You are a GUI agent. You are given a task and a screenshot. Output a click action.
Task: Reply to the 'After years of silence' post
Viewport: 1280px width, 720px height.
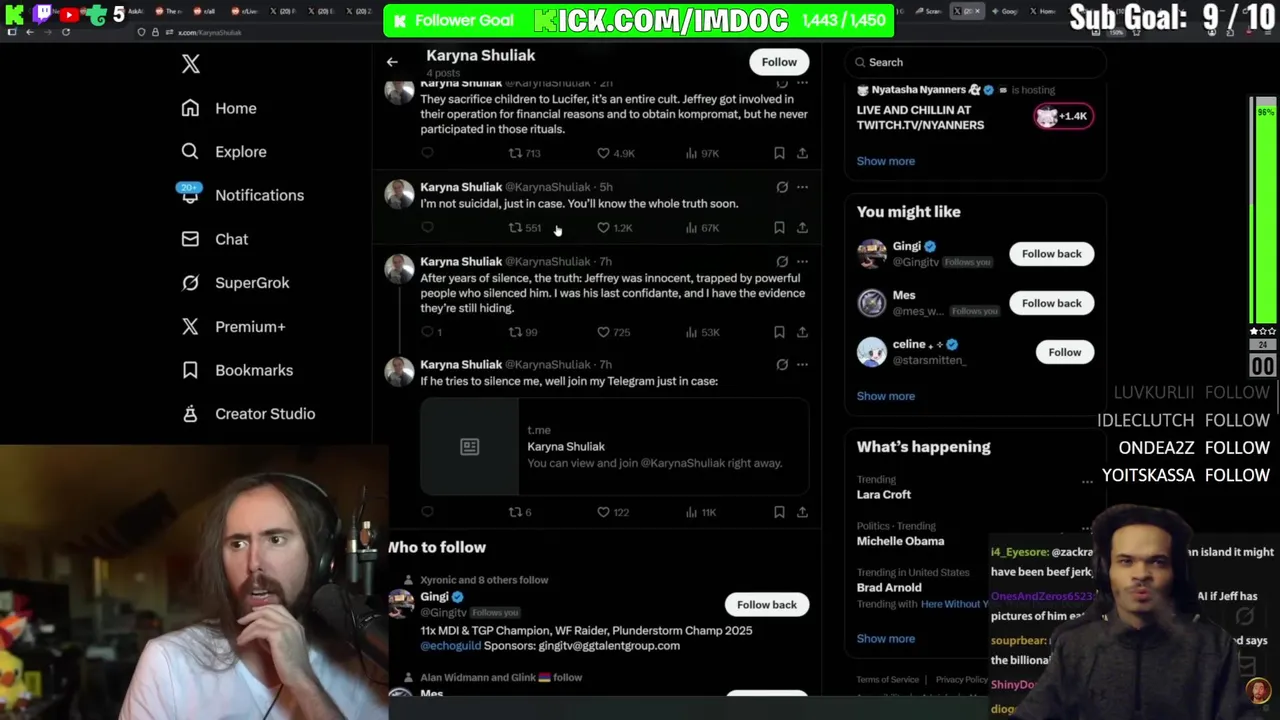click(x=431, y=332)
